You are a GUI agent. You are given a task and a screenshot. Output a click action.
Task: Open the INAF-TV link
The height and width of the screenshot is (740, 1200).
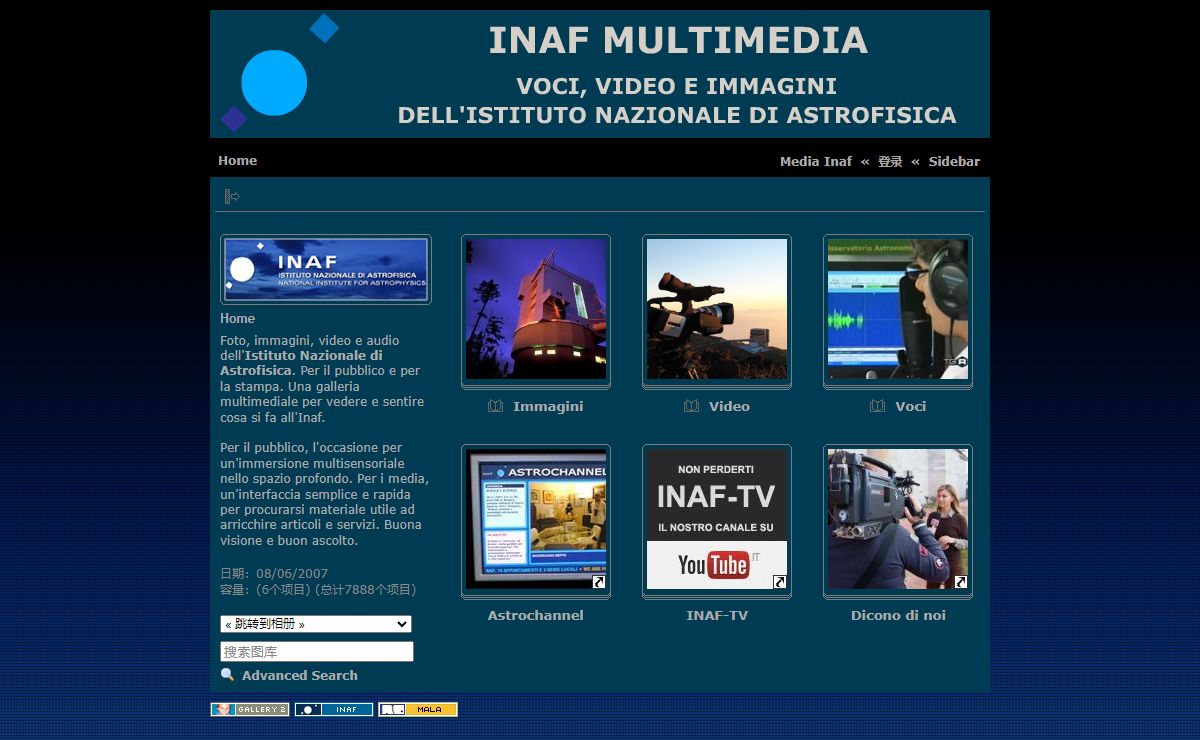tap(717, 615)
